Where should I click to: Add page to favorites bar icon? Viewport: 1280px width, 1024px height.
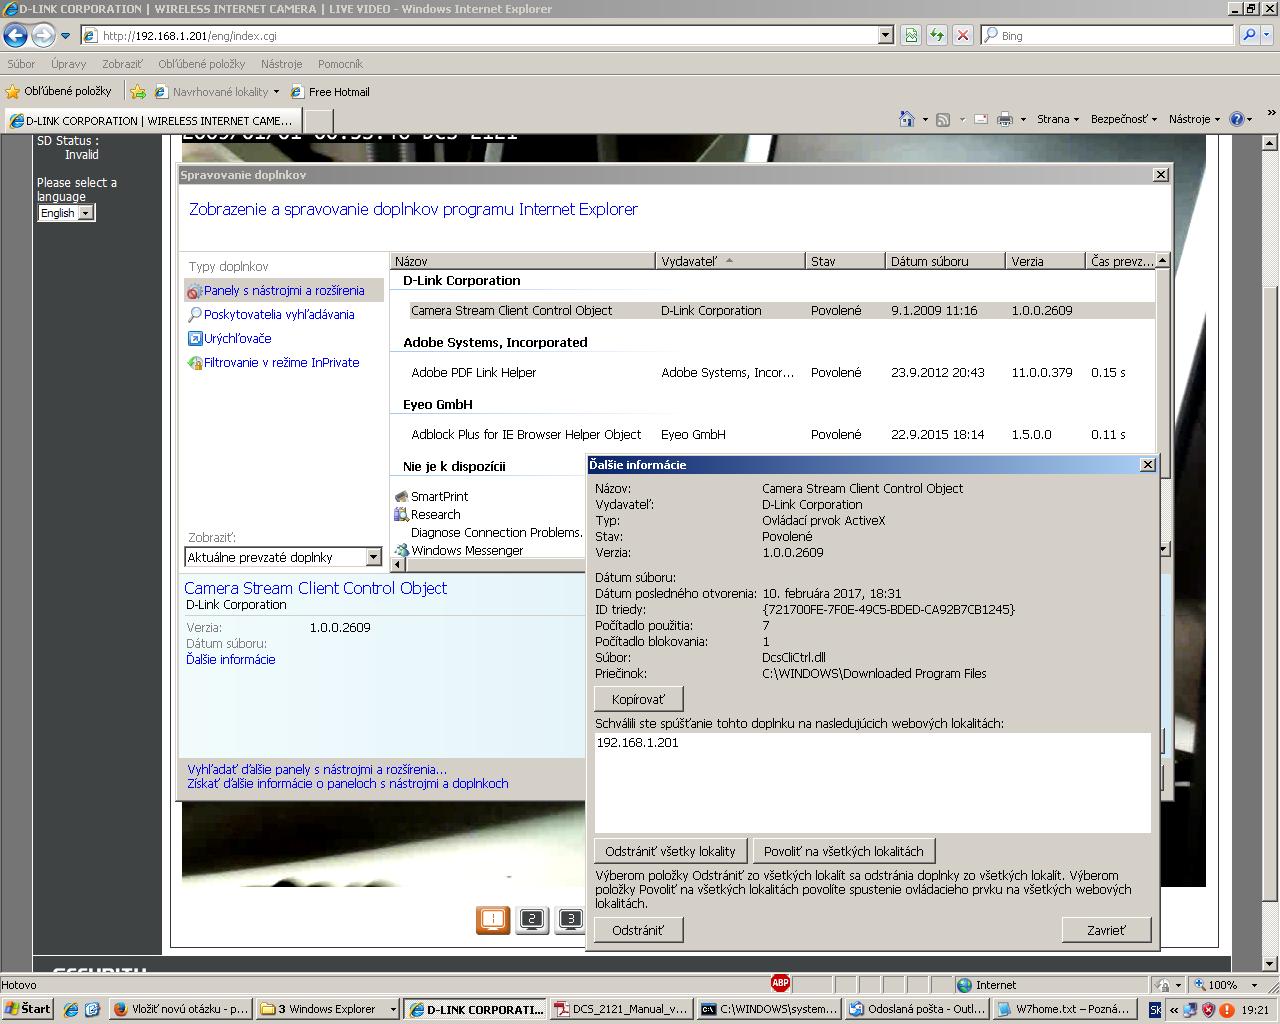point(138,91)
